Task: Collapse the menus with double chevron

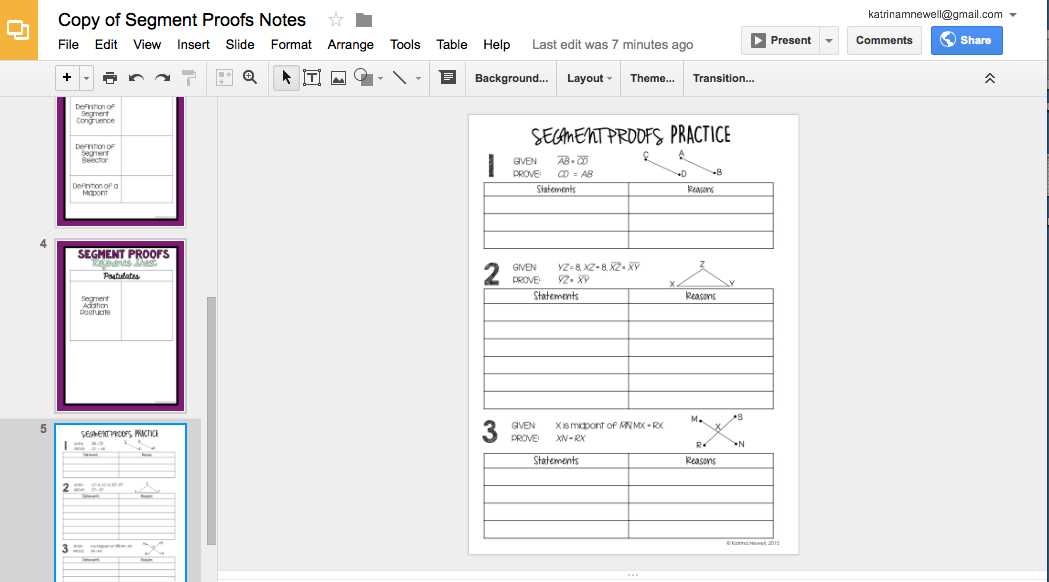Action: pos(989,78)
